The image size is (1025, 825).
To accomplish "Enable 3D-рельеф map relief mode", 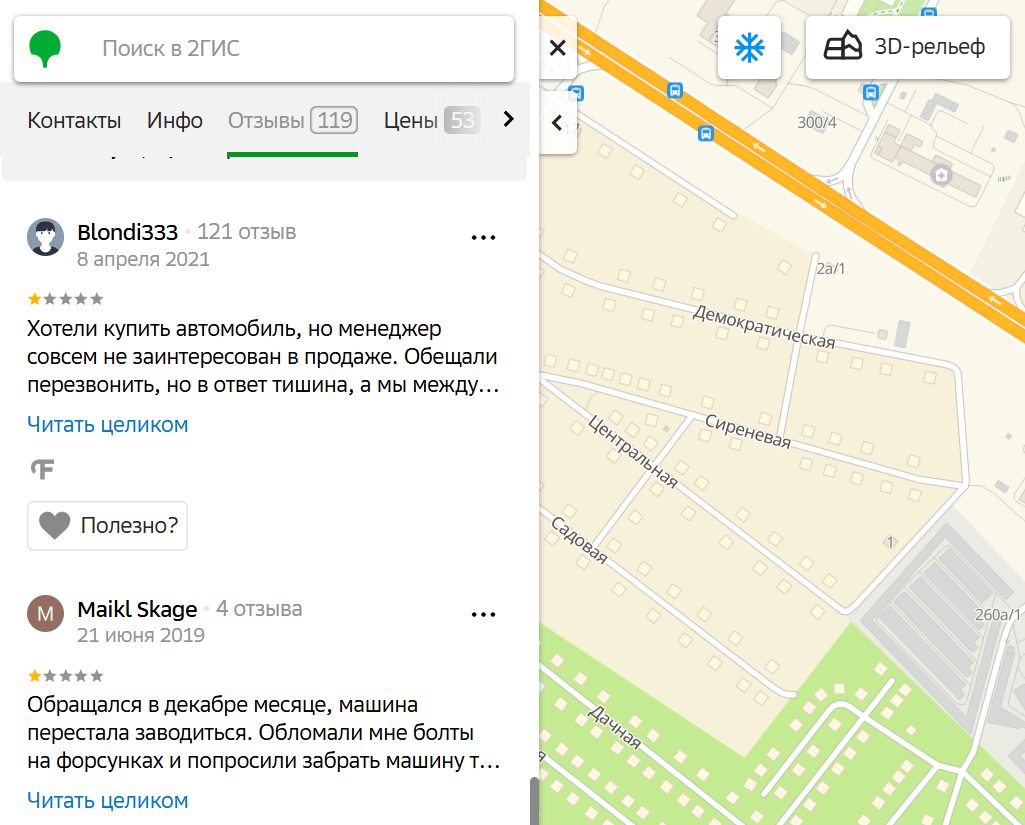I will (906, 47).
